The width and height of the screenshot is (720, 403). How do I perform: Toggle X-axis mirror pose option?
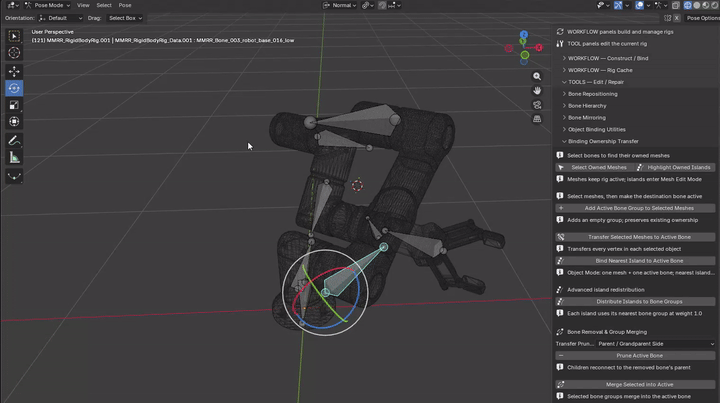tap(676, 18)
